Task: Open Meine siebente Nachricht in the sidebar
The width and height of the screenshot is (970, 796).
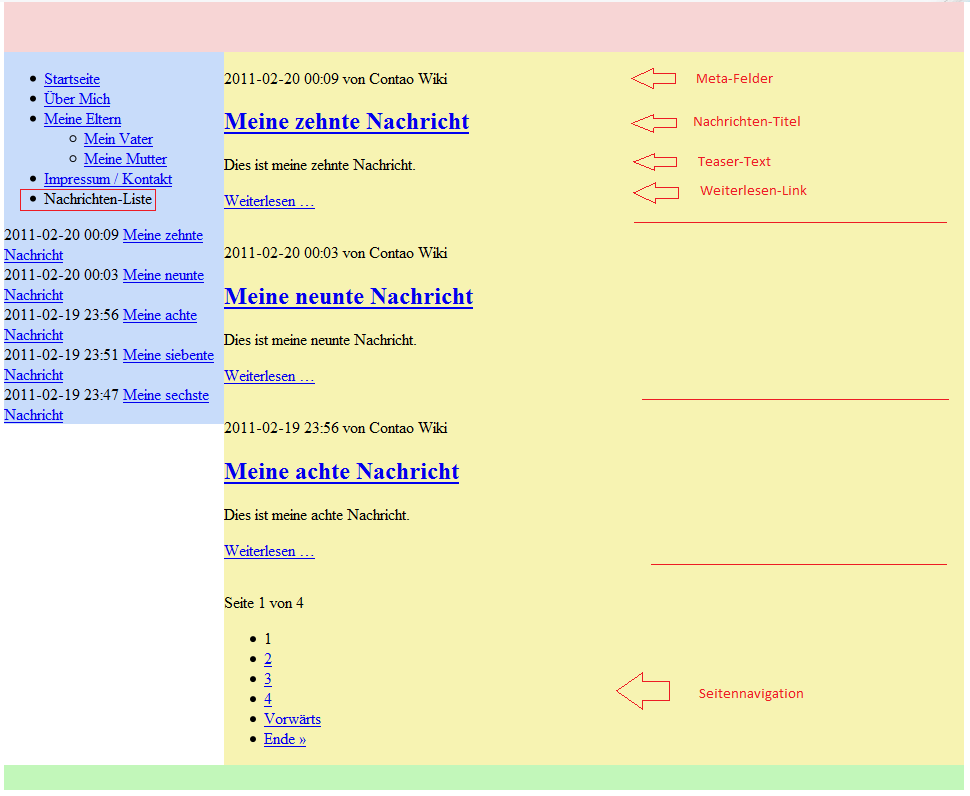Action: pyautogui.click(x=168, y=355)
